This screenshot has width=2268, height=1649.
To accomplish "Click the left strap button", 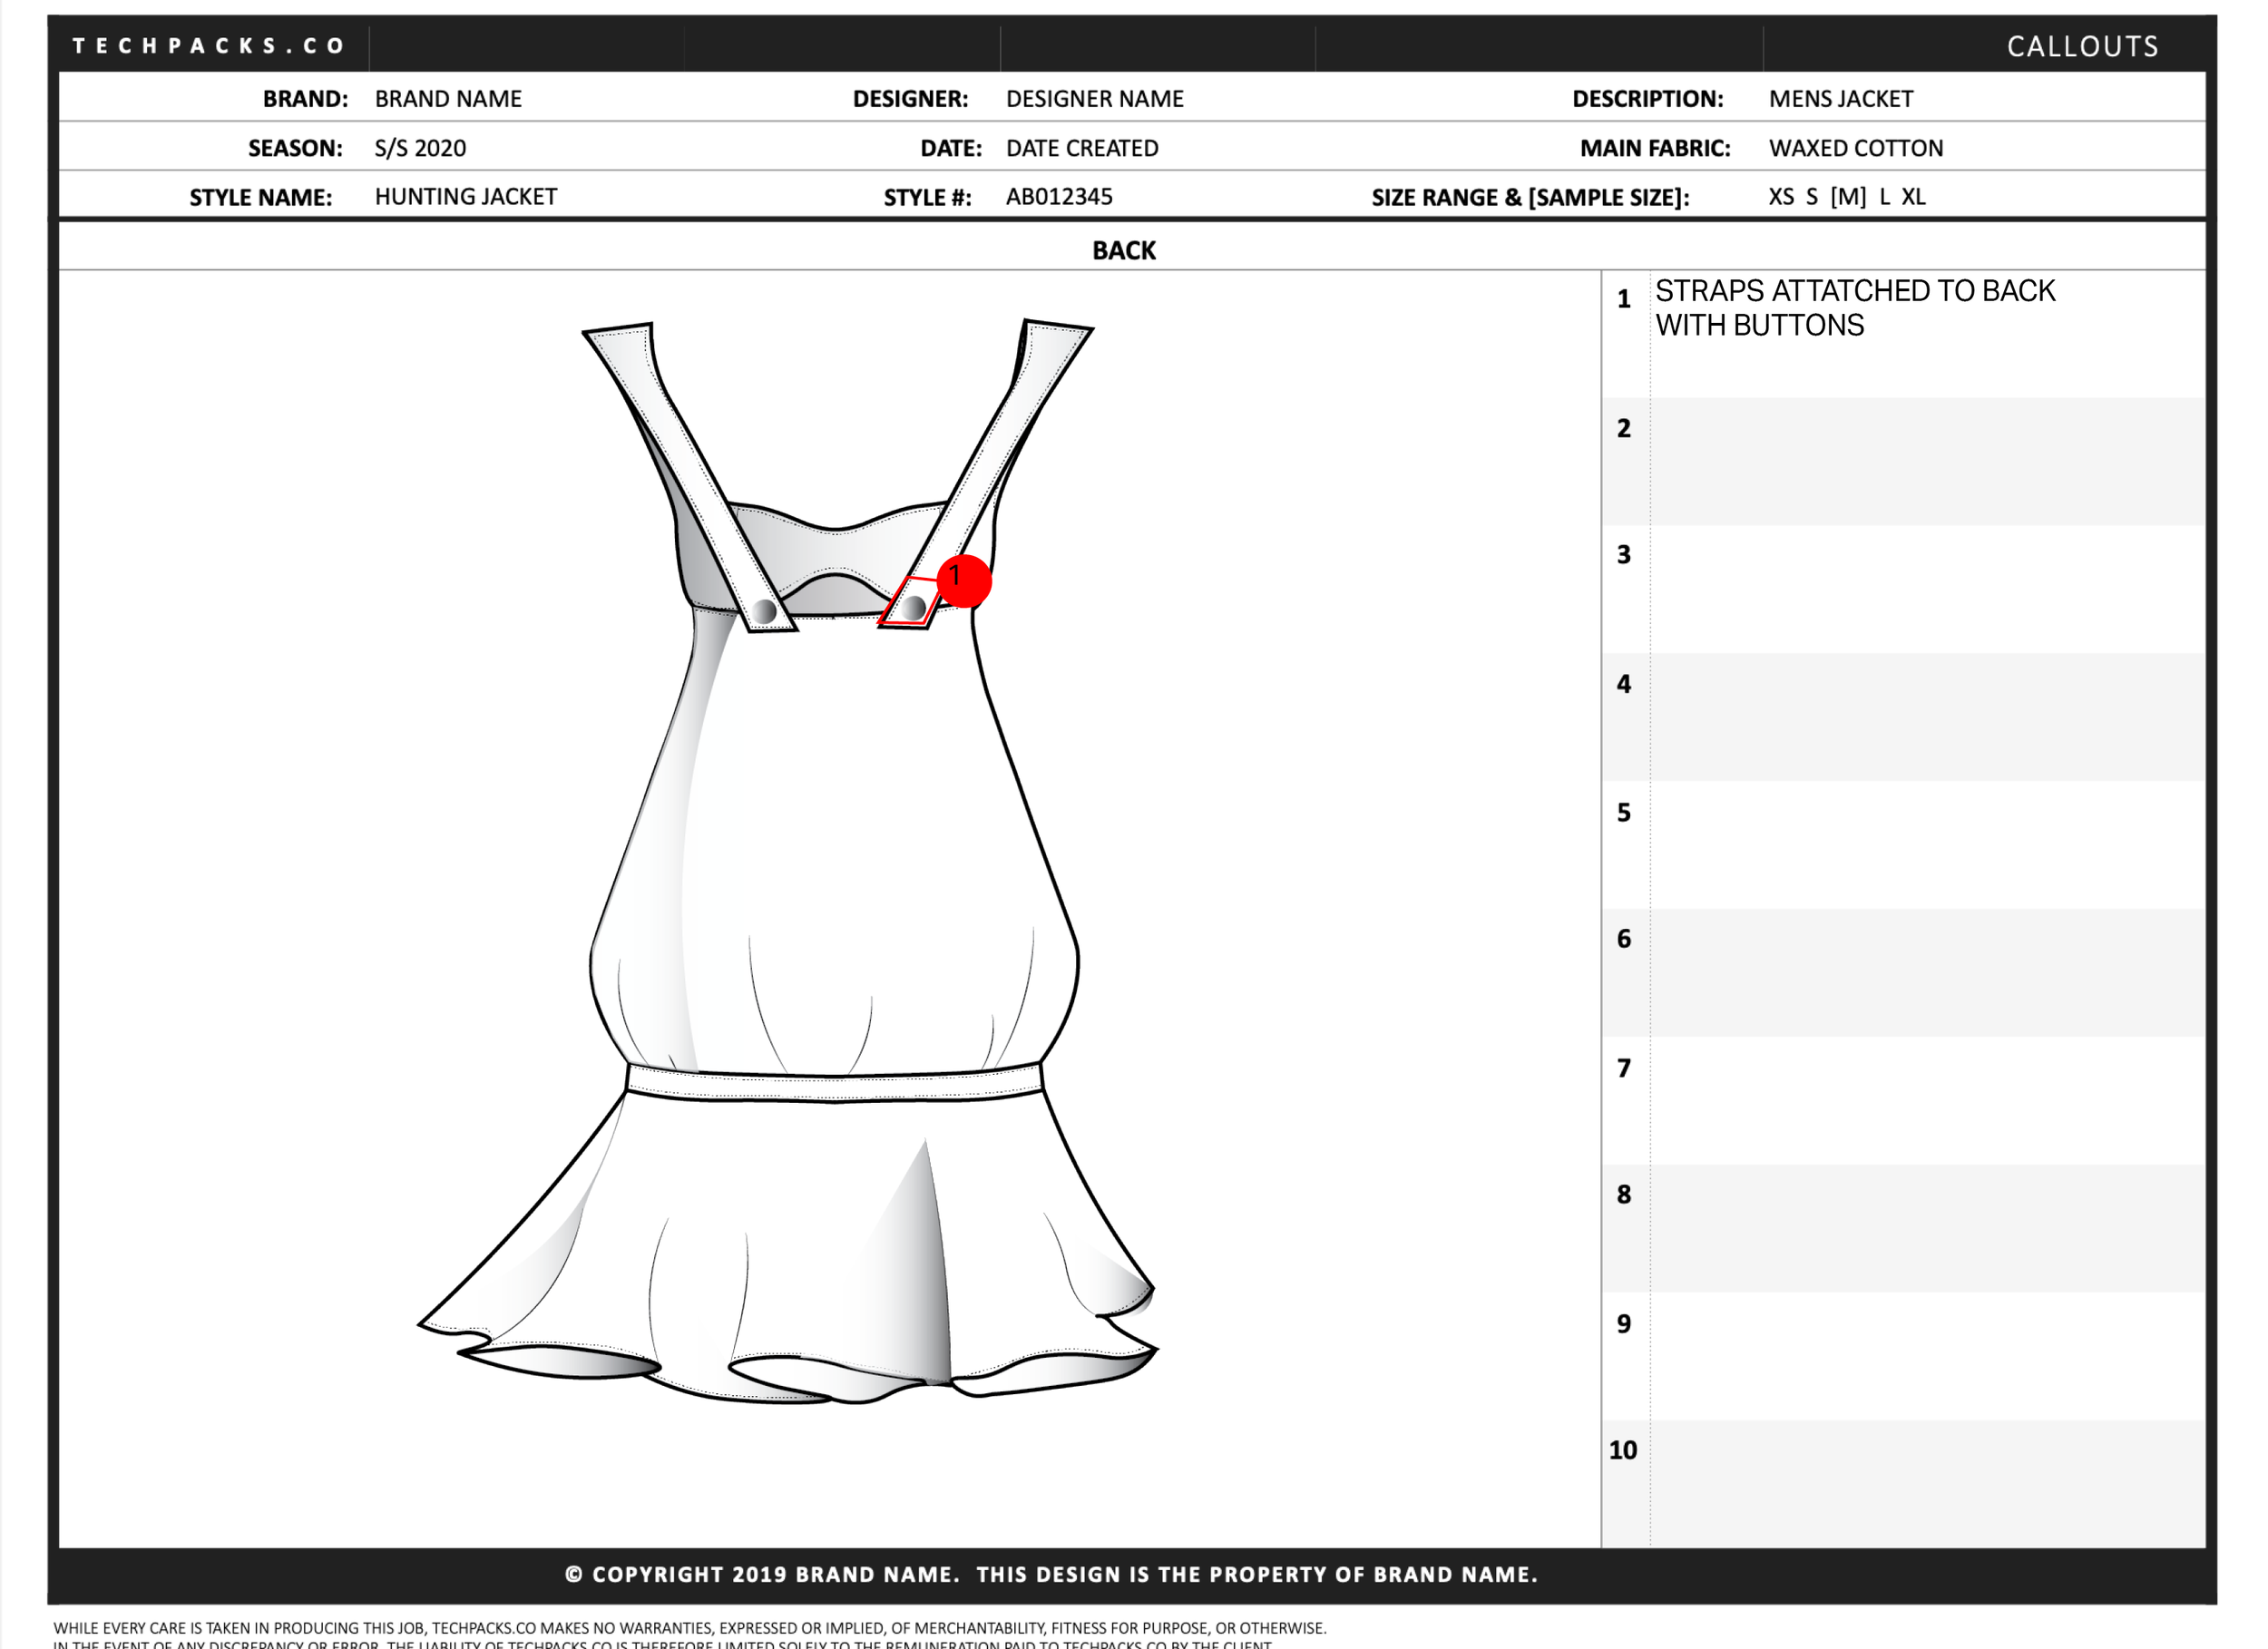I will tap(765, 611).
